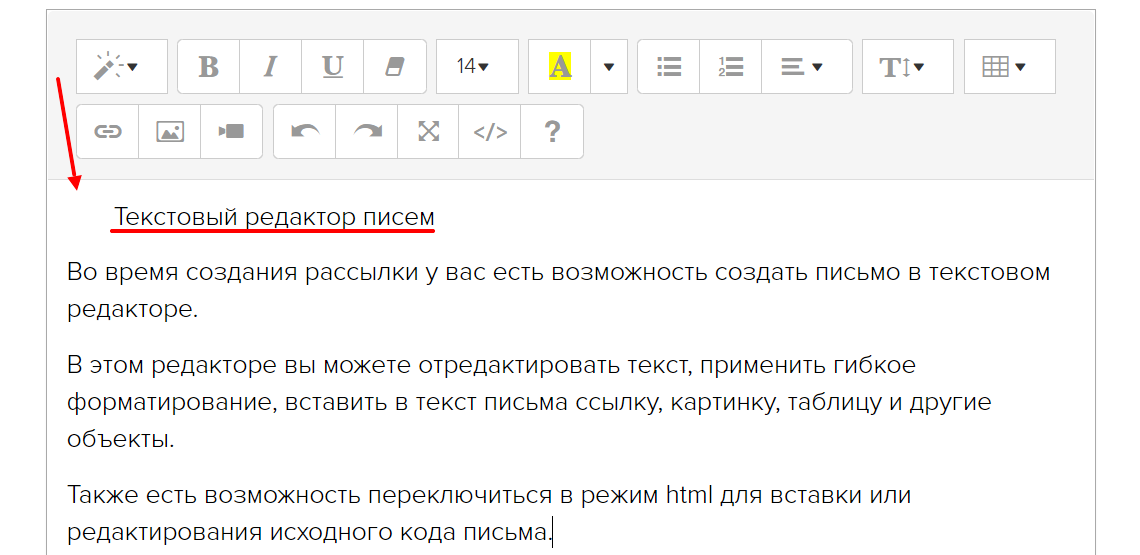Undo the last edit
The image size is (1140, 555).
click(x=305, y=132)
